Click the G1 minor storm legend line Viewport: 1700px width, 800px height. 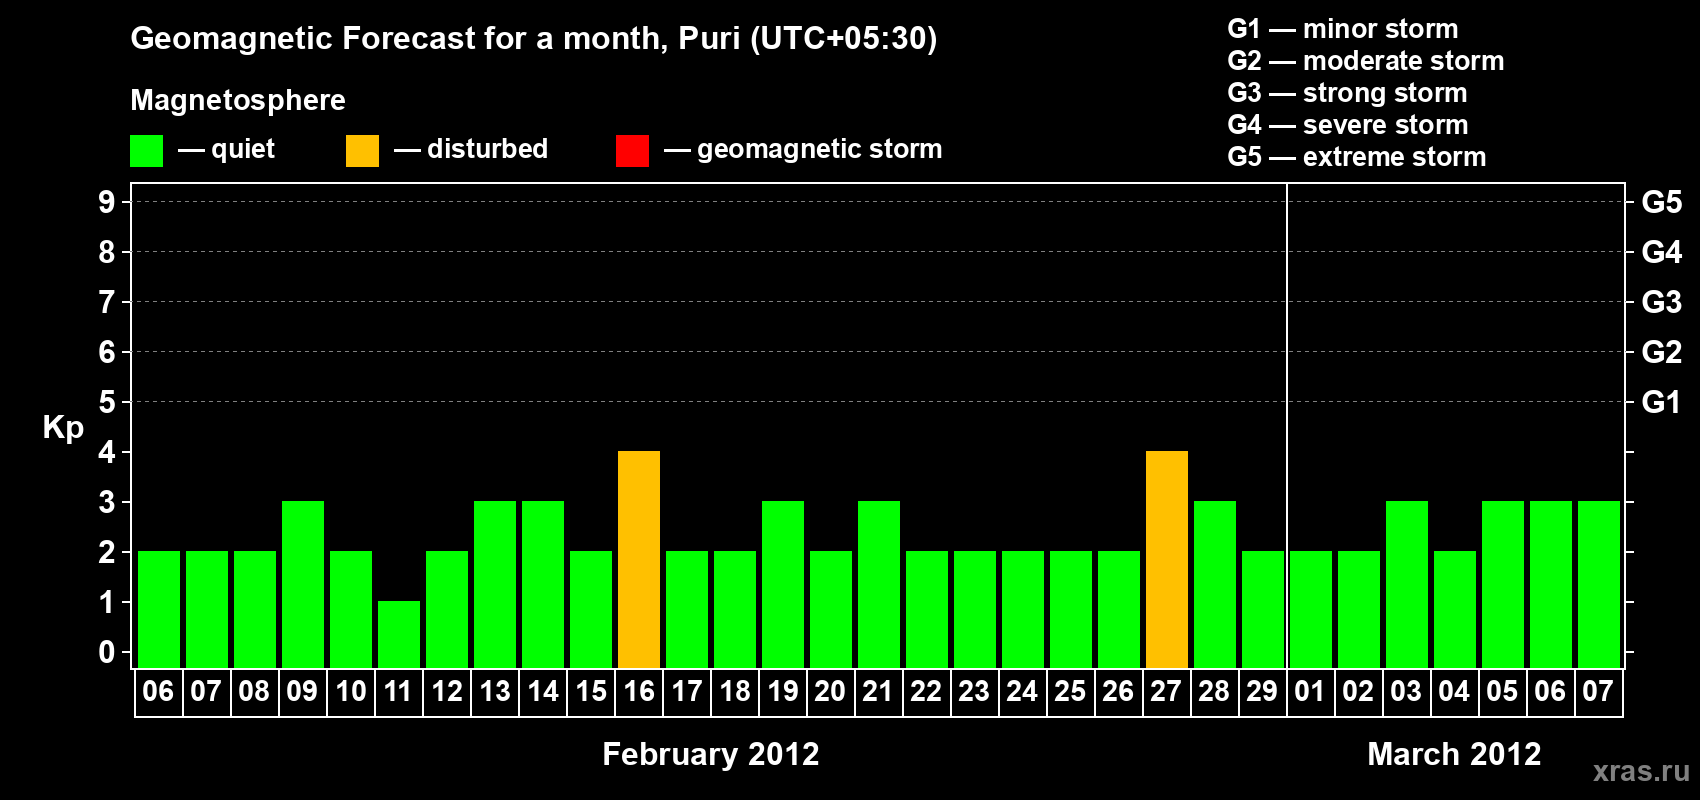tap(1343, 29)
